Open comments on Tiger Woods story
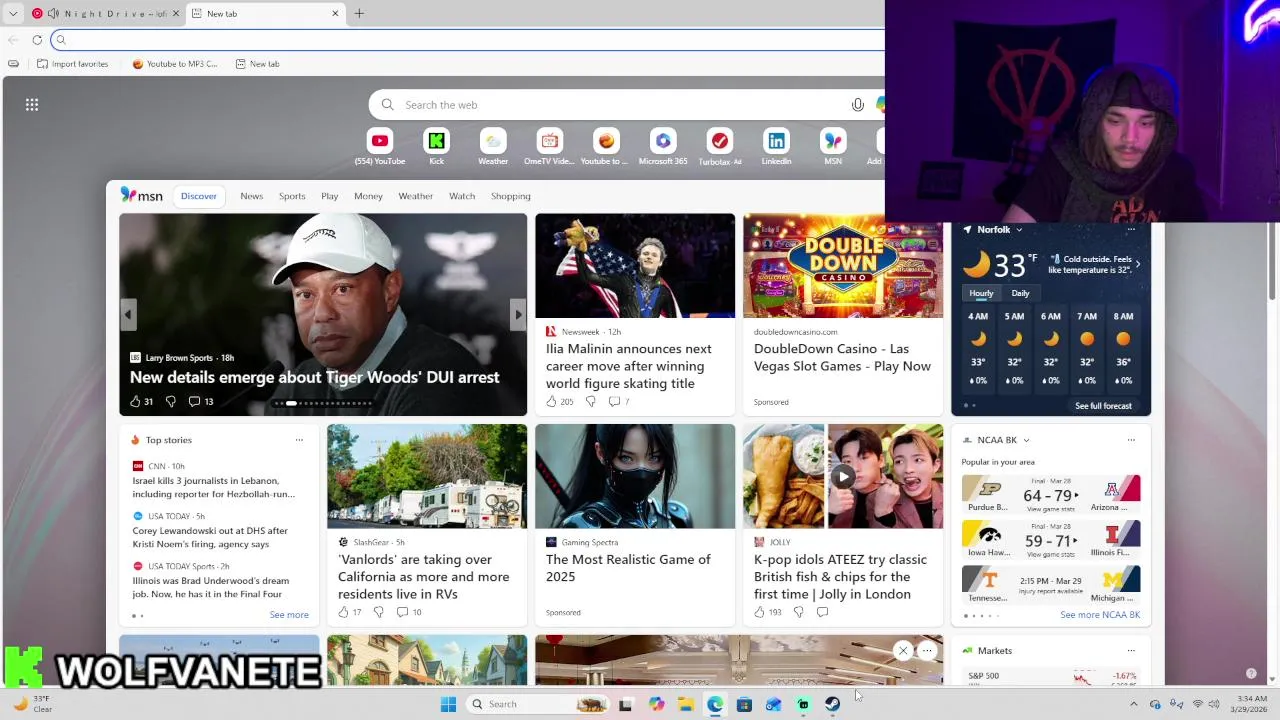The image size is (1280, 720). pyautogui.click(x=201, y=401)
